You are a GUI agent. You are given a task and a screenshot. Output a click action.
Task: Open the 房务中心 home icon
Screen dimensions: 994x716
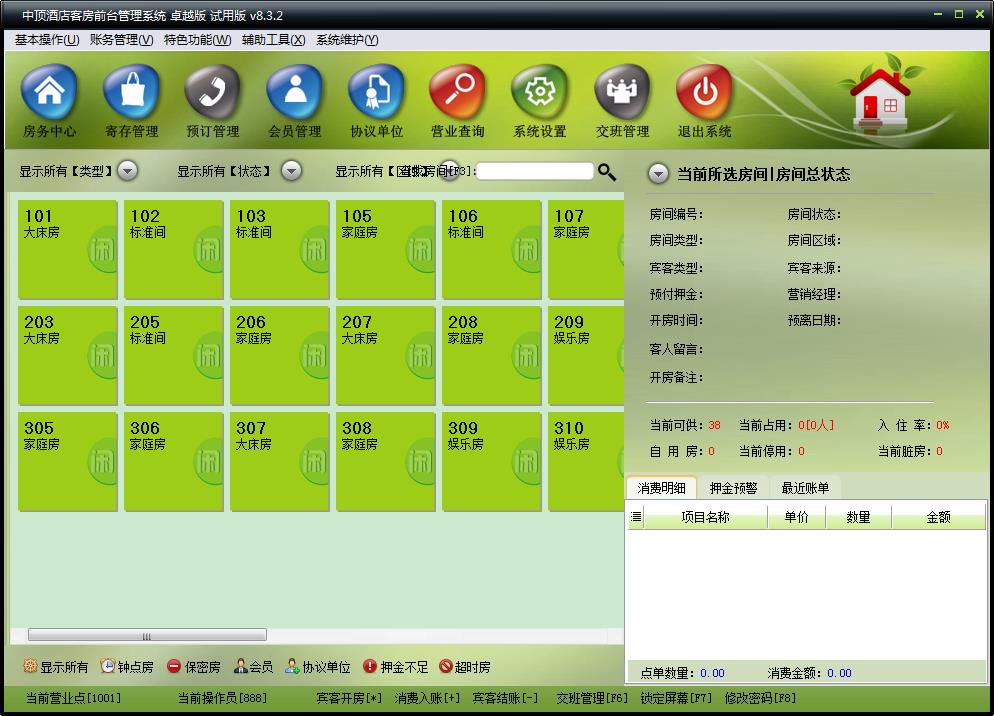point(49,93)
